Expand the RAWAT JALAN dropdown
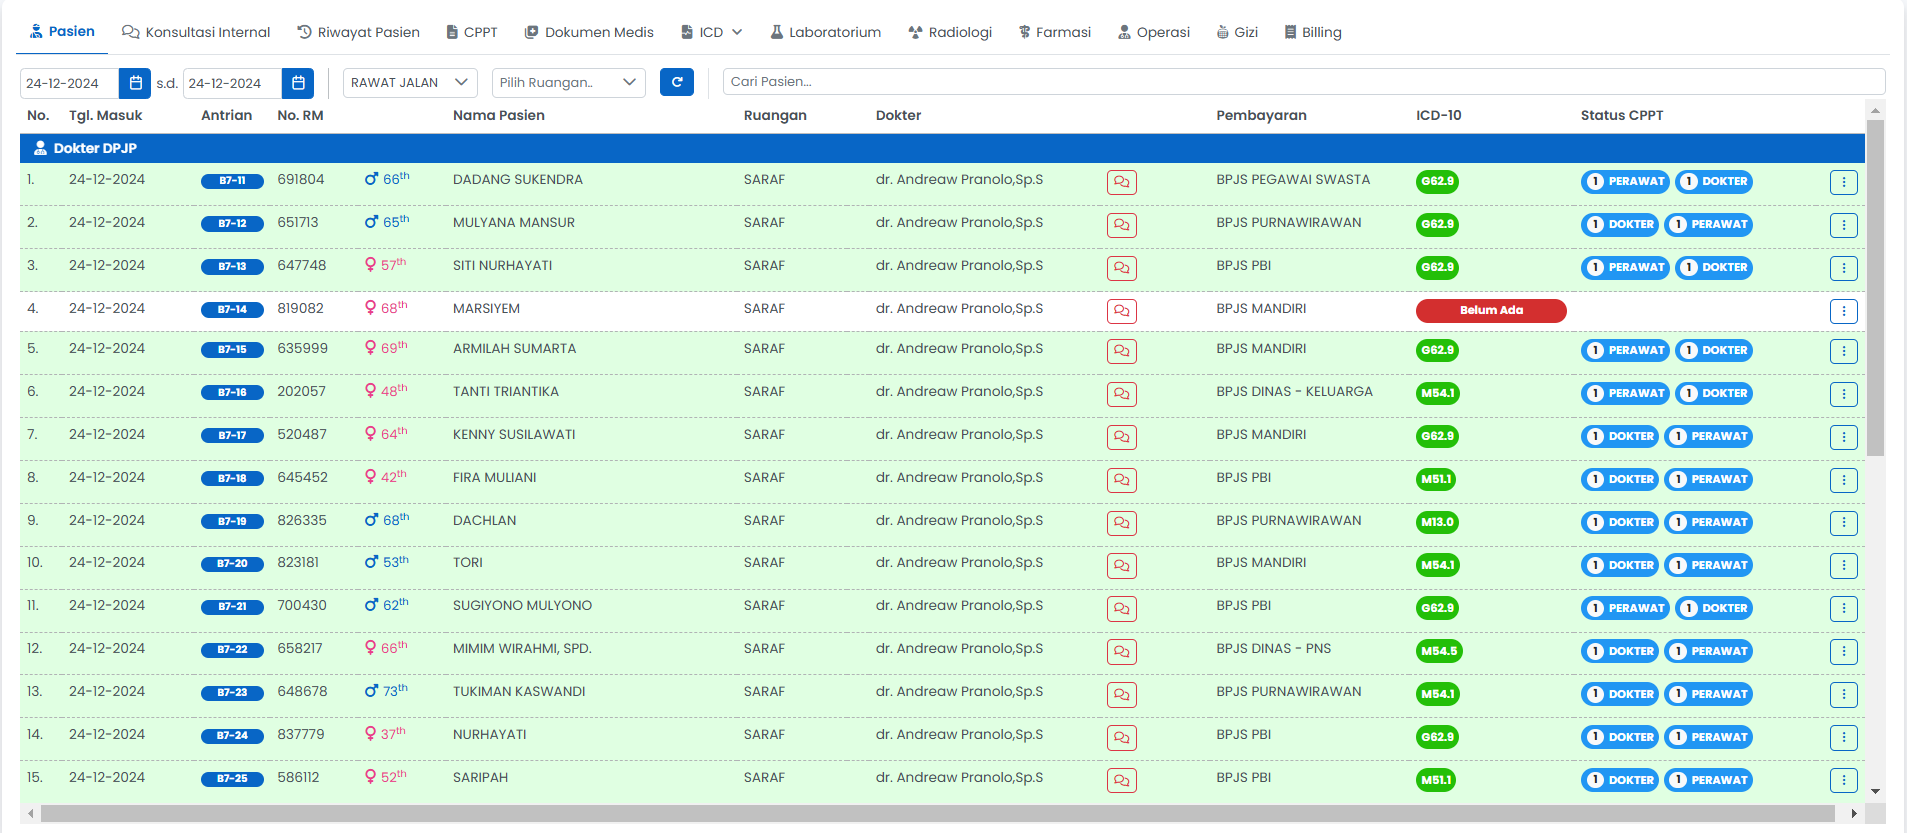 [410, 82]
